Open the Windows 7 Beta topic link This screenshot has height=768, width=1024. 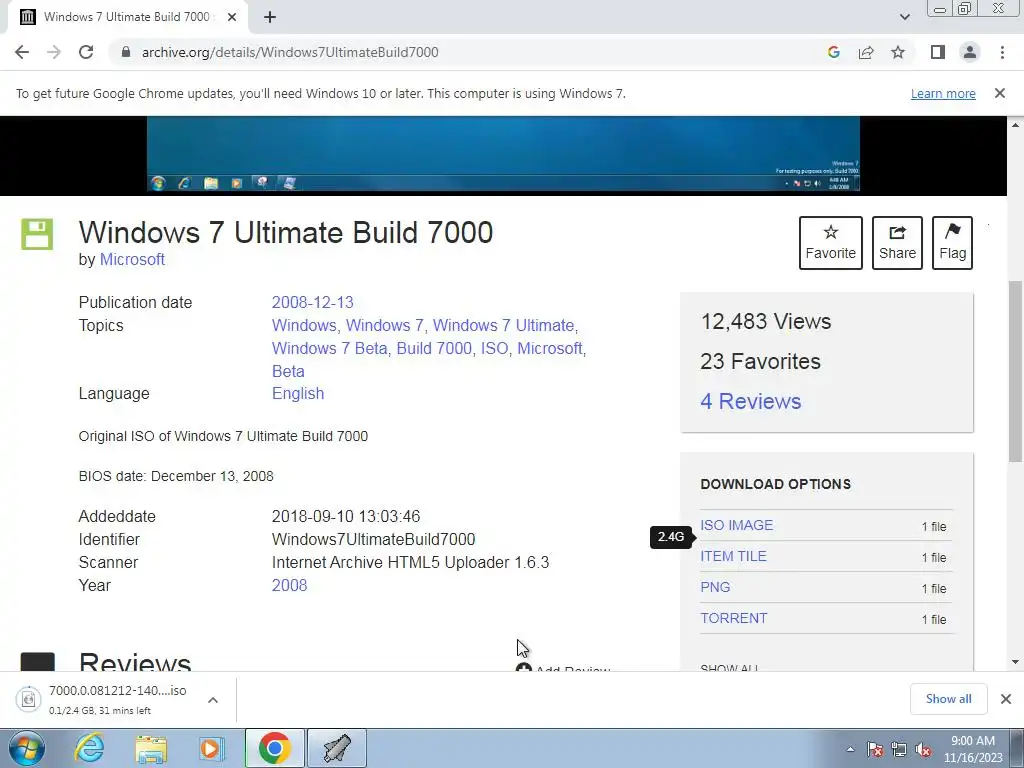pyautogui.click(x=329, y=348)
